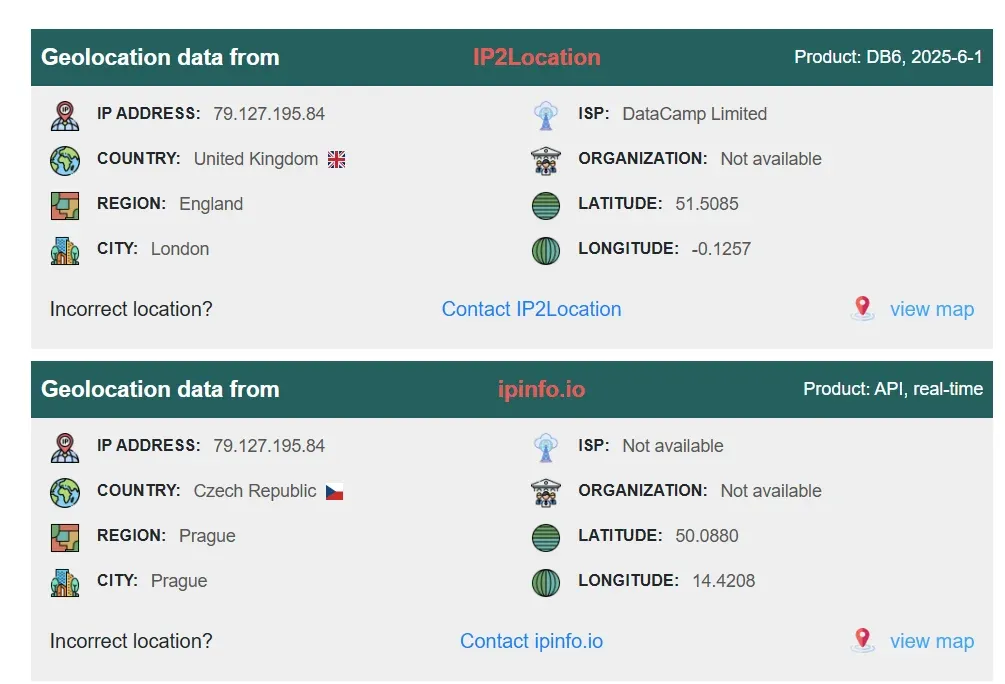Screen dimensions: 1005x684
Task: Click the map pin icon in IP2Location panel
Action: (x=863, y=308)
